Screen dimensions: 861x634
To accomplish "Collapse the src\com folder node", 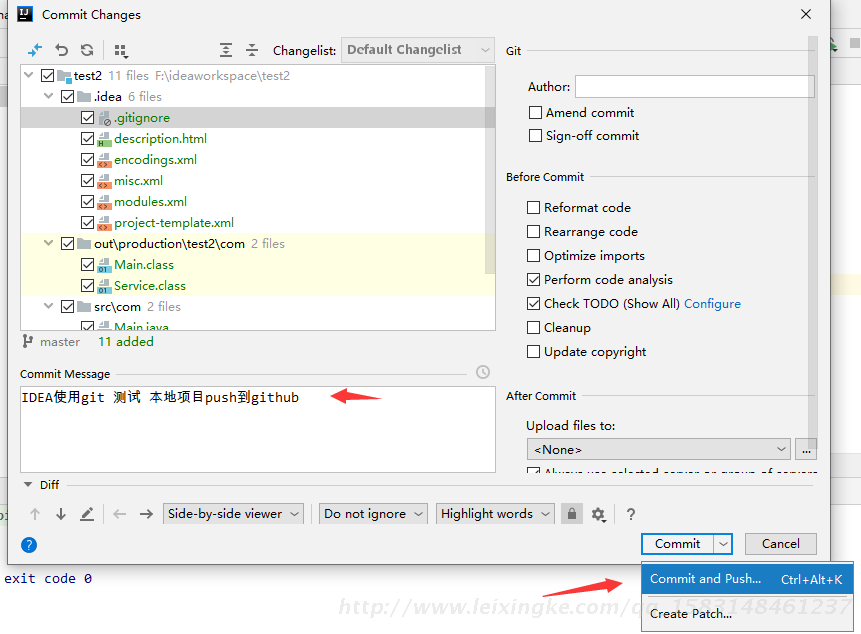I will (49, 306).
